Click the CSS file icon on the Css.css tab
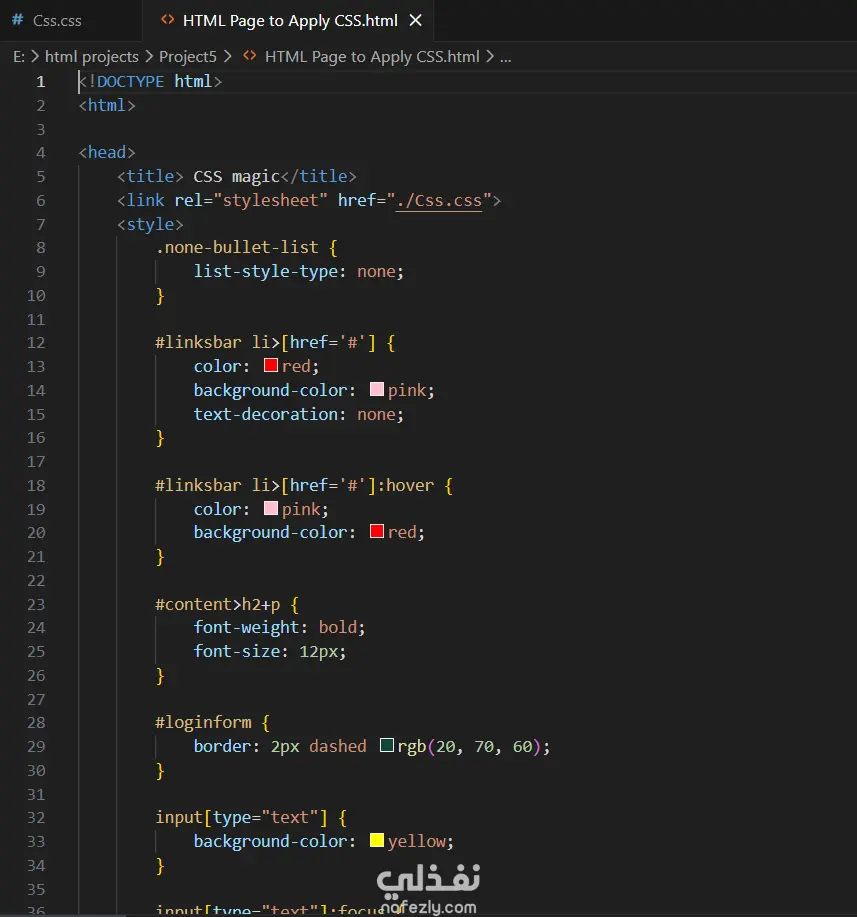This screenshot has height=917, width=857. (17, 19)
